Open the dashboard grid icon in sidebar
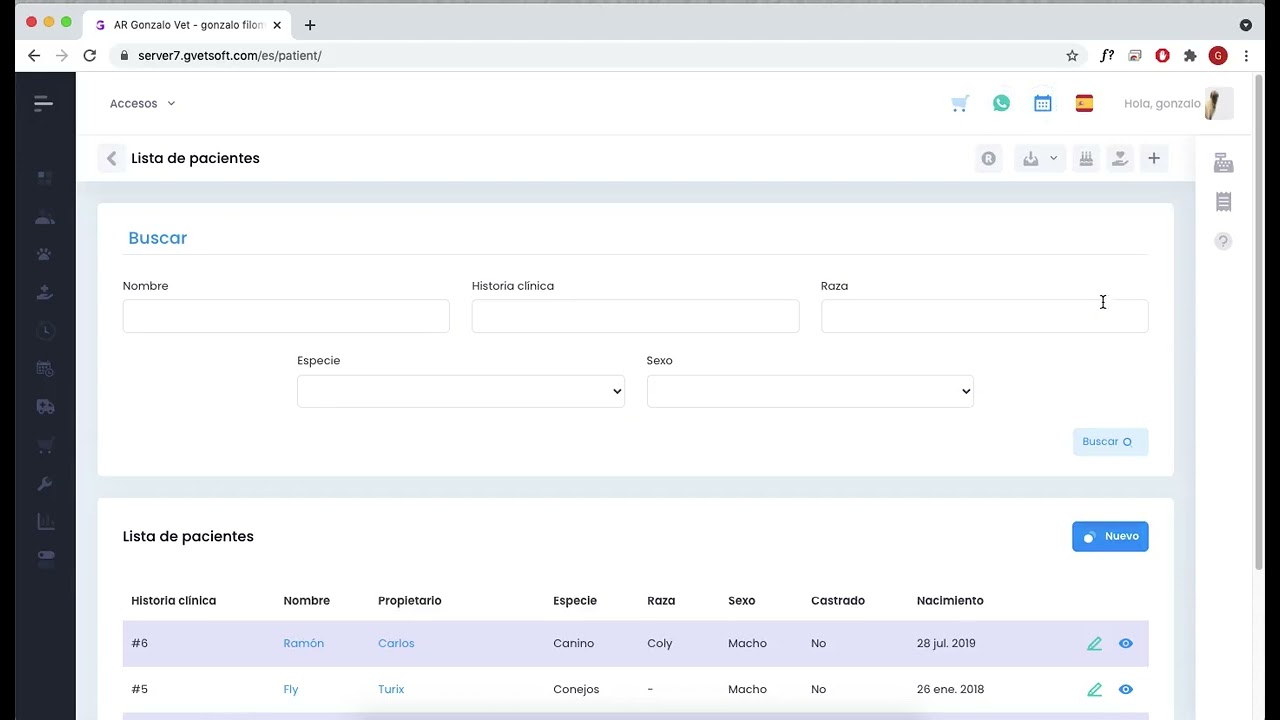 (44, 178)
